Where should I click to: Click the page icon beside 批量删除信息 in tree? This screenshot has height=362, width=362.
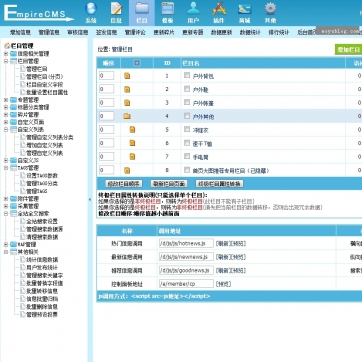[22, 306]
